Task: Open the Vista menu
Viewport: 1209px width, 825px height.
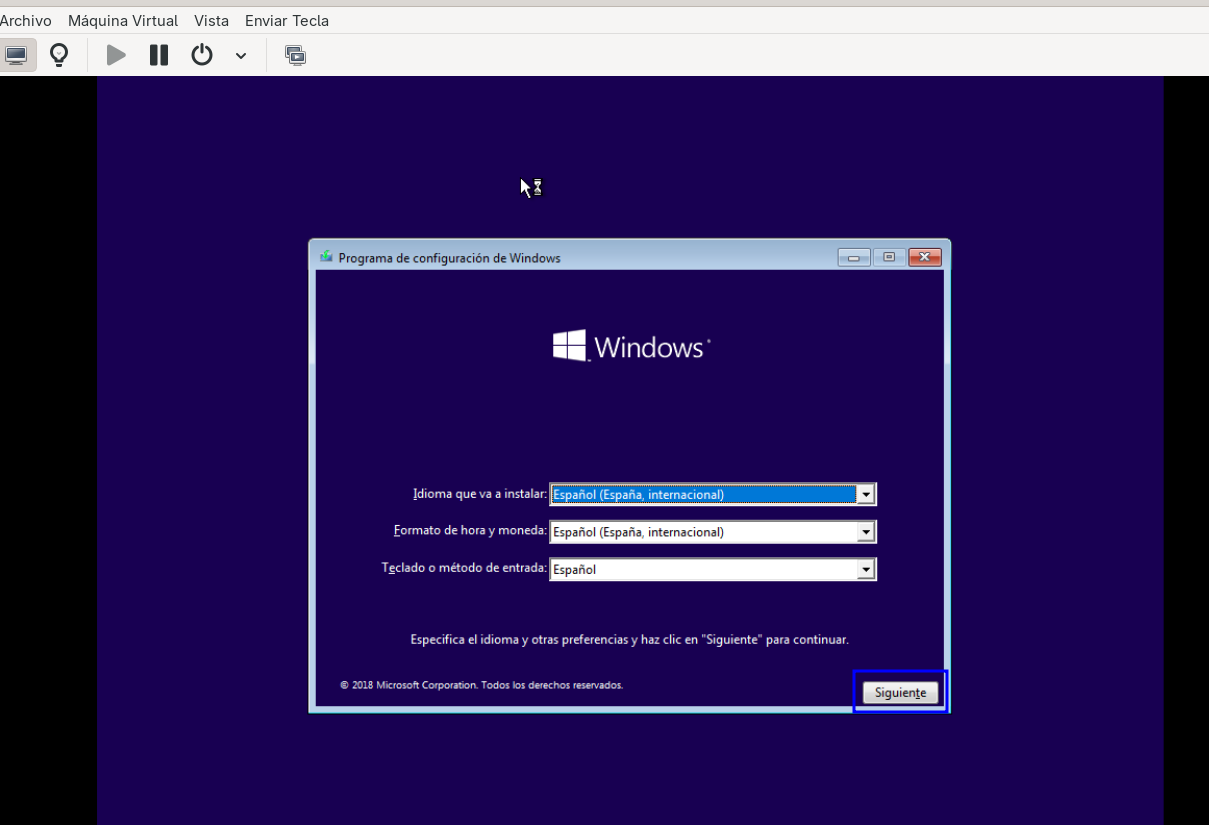Action: click(211, 20)
